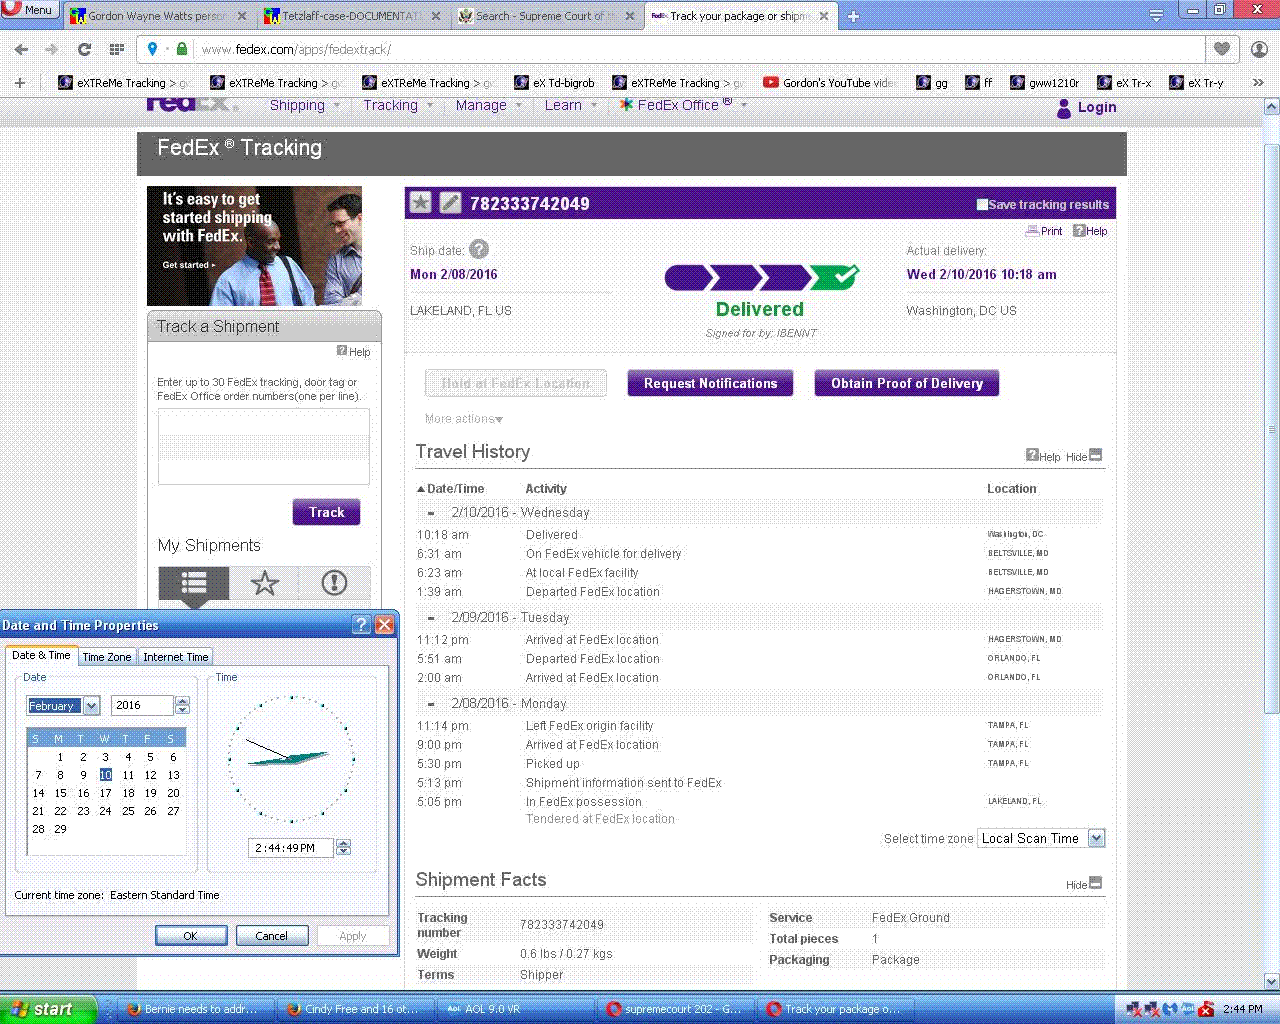Viewport: 1280px width, 1024px height.
Task: Click the browser reload icon
Action: [x=84, y=49]
